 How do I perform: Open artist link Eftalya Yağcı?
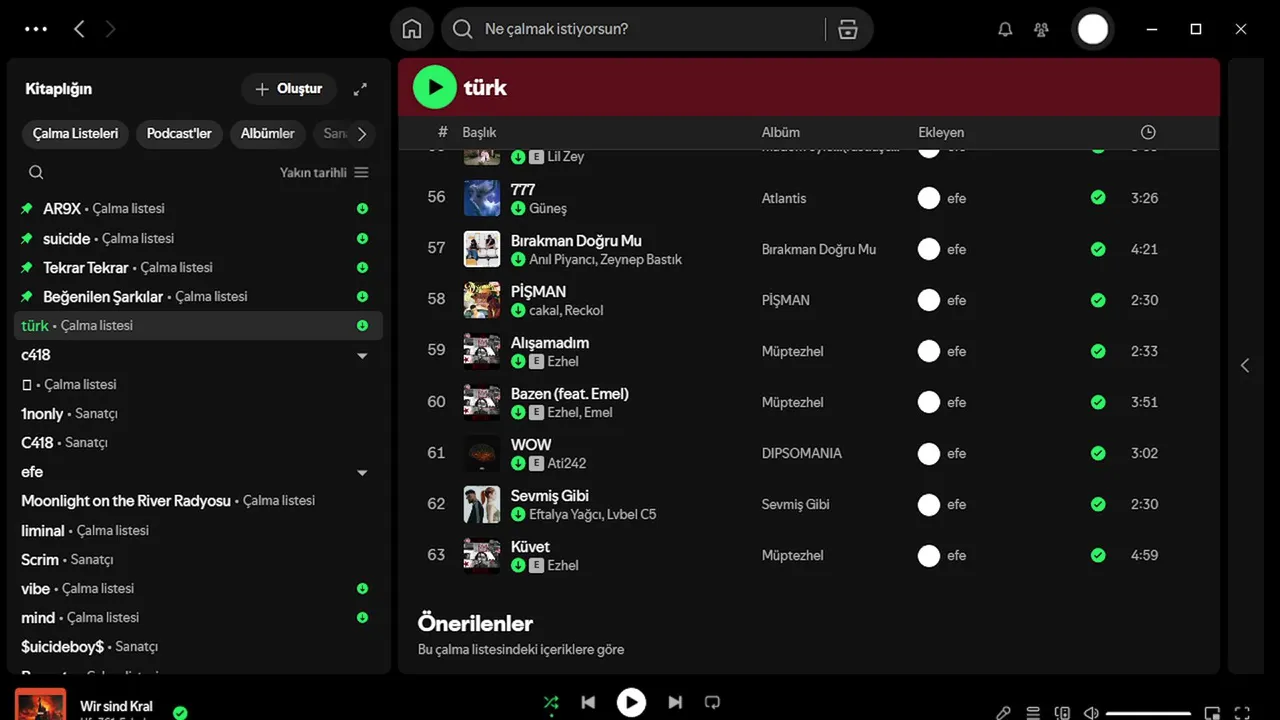[566, 514]
